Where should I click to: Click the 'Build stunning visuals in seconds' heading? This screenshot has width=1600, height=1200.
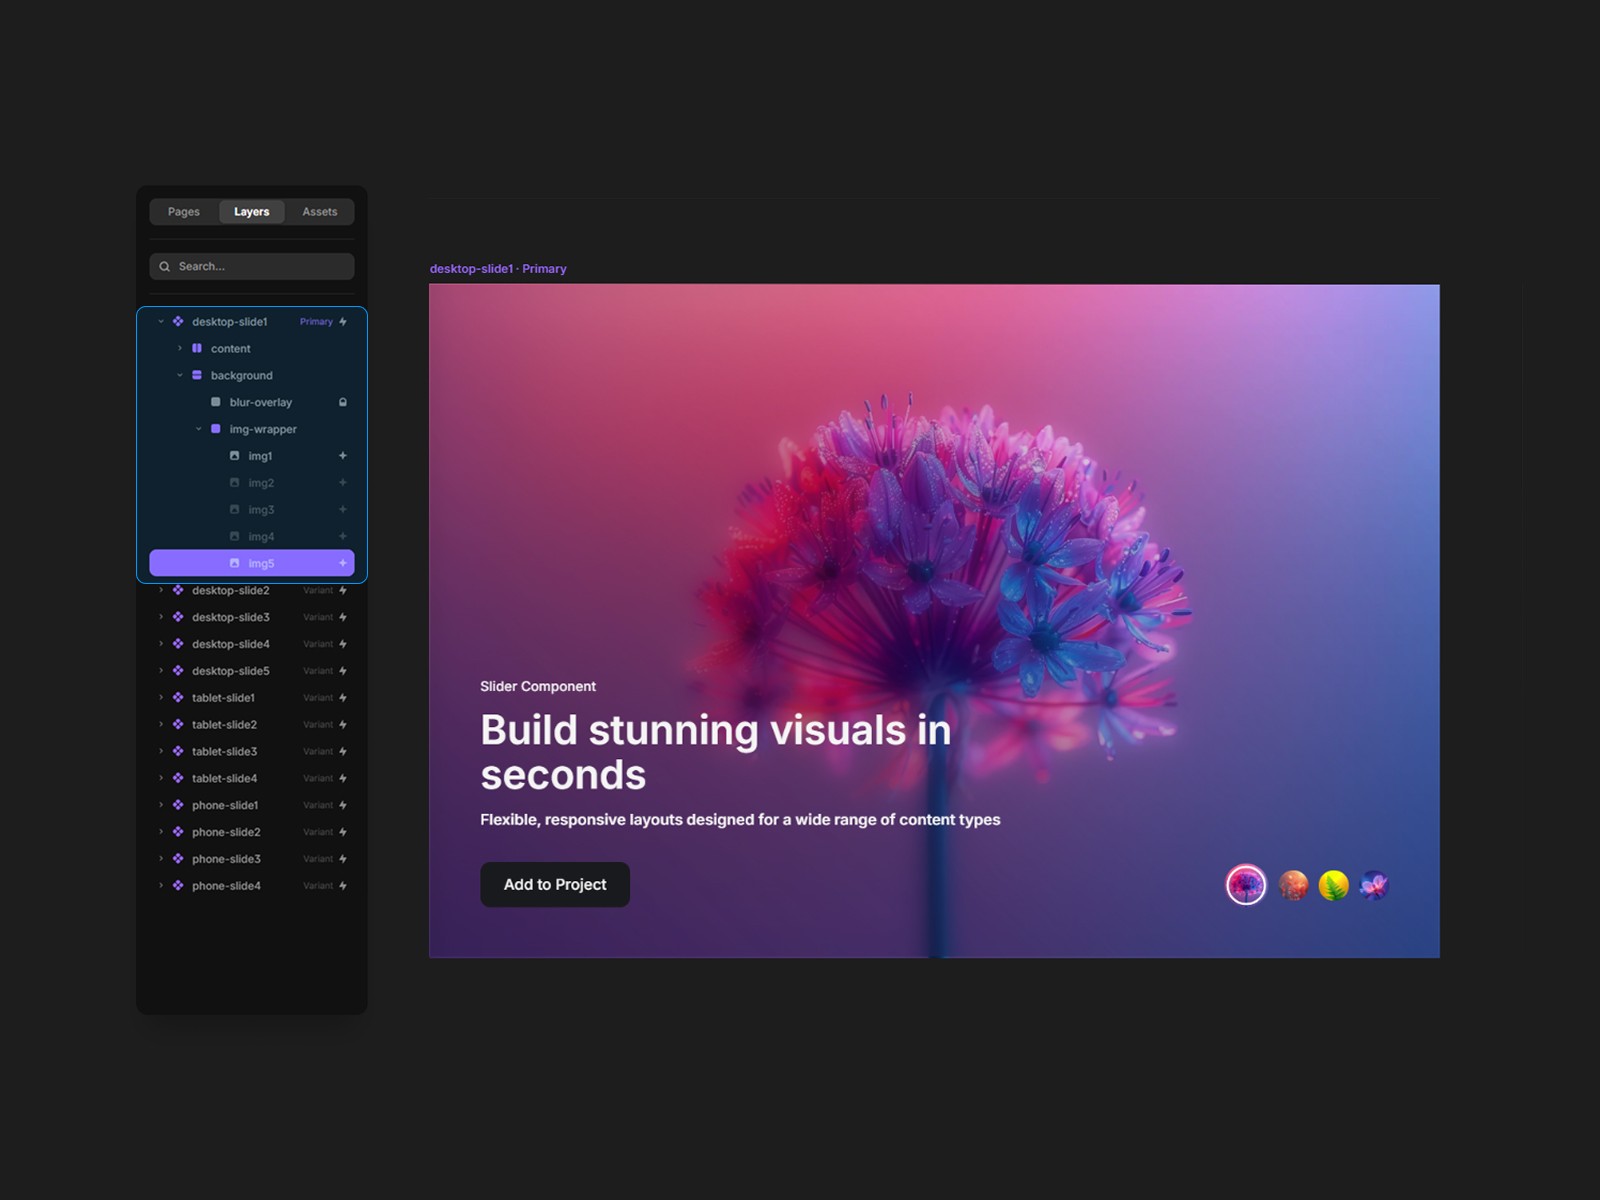(x=715, y=752)
